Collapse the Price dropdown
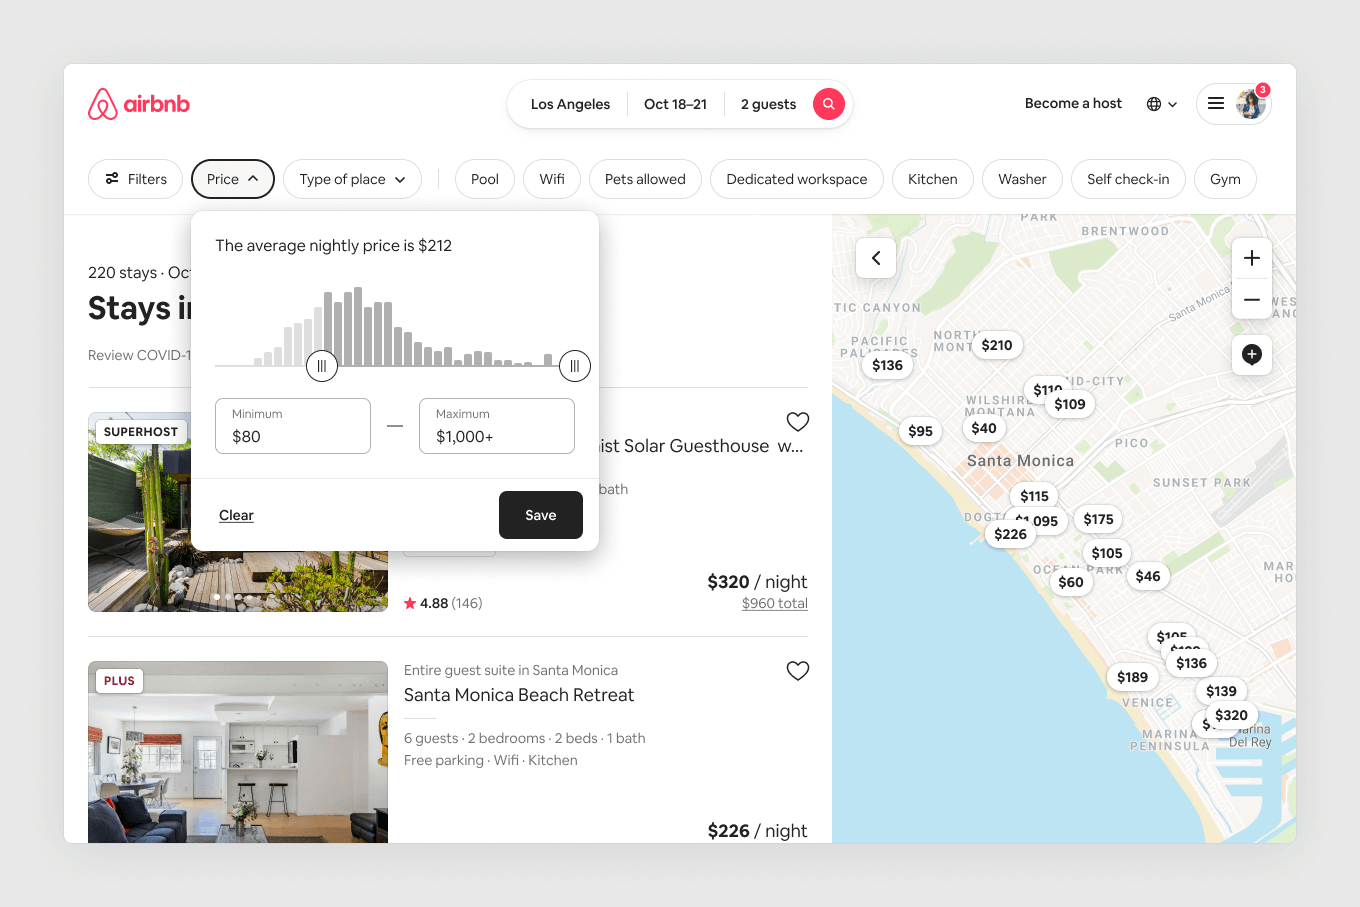This screenshot has width=1360, height=907. [x=232, y=179]
